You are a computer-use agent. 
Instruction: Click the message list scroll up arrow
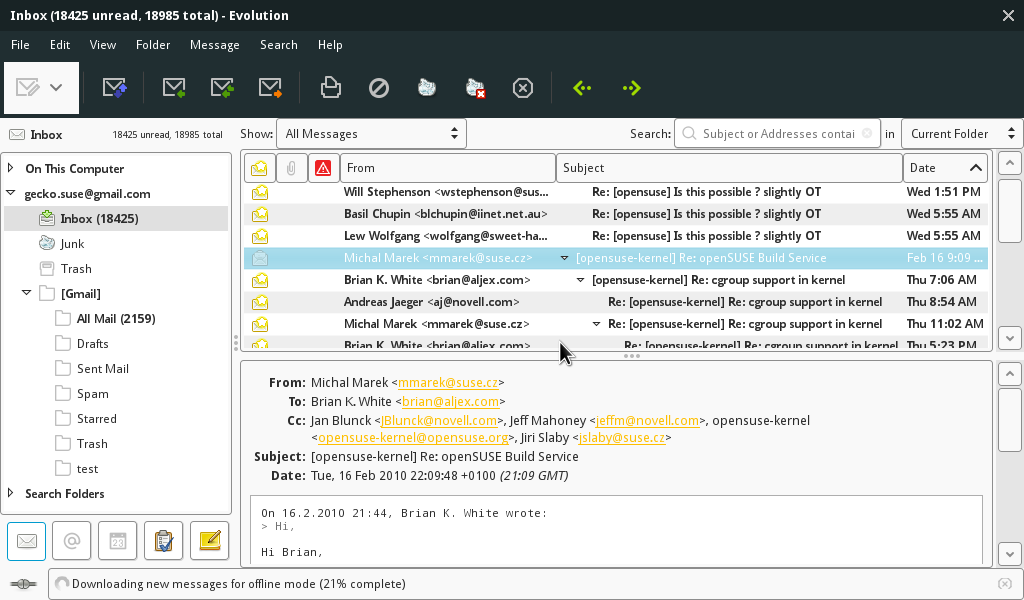coord(1010,162)
